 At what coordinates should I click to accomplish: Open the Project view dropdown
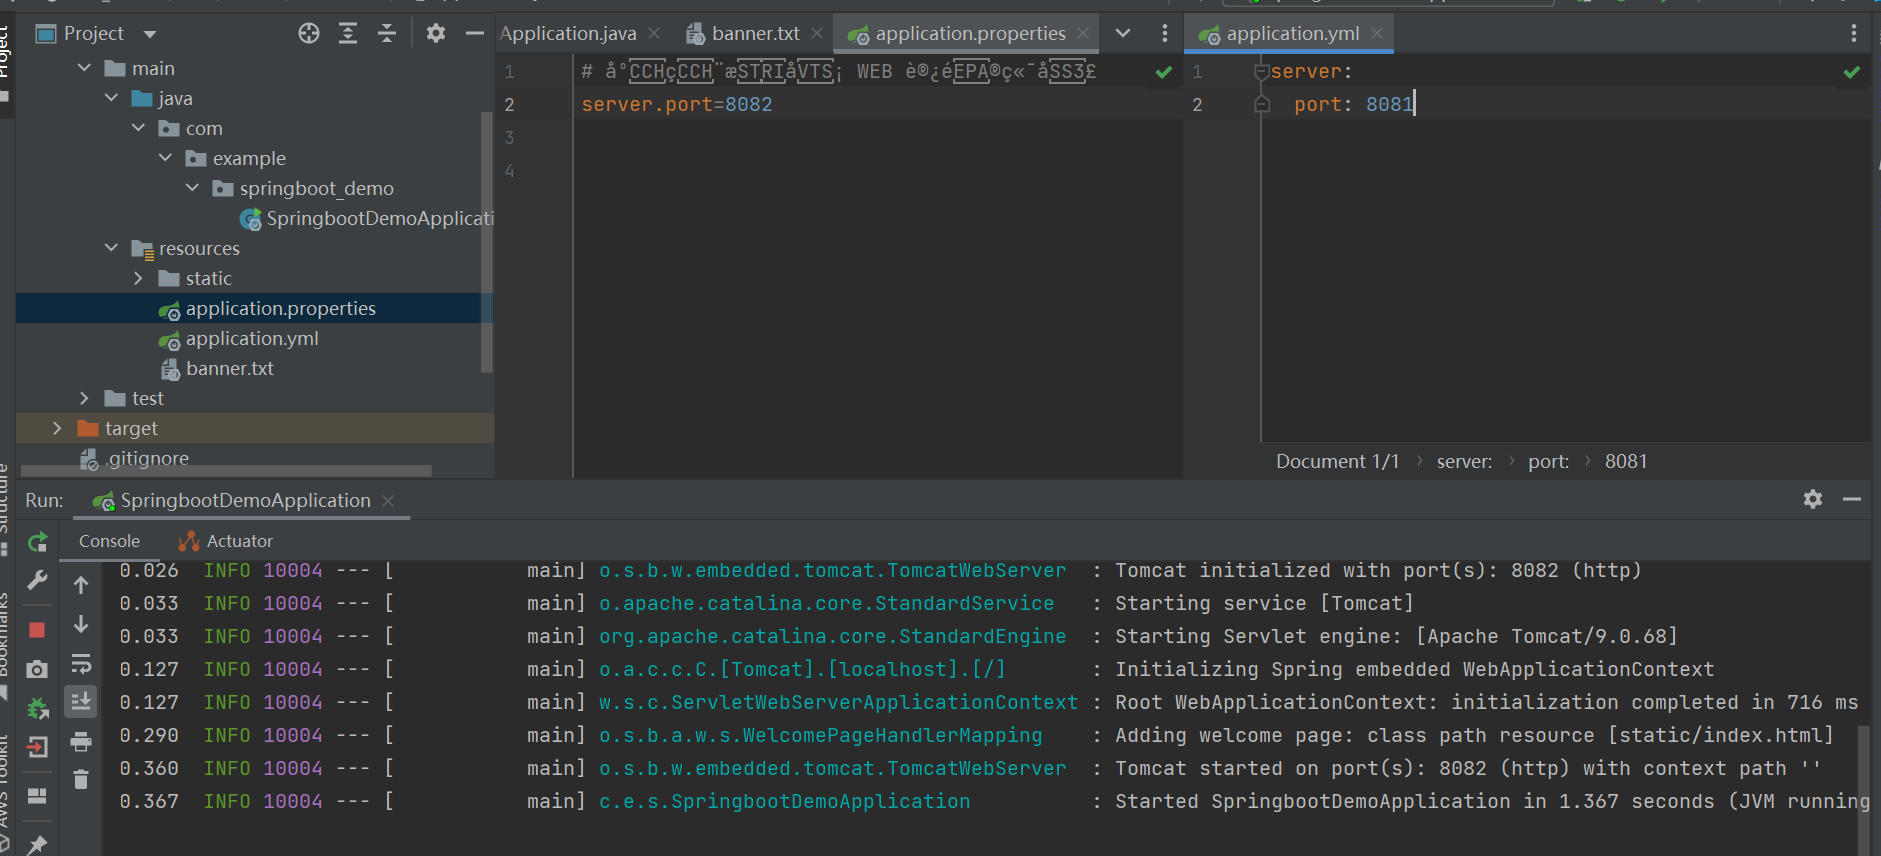(x=150, y=34)
